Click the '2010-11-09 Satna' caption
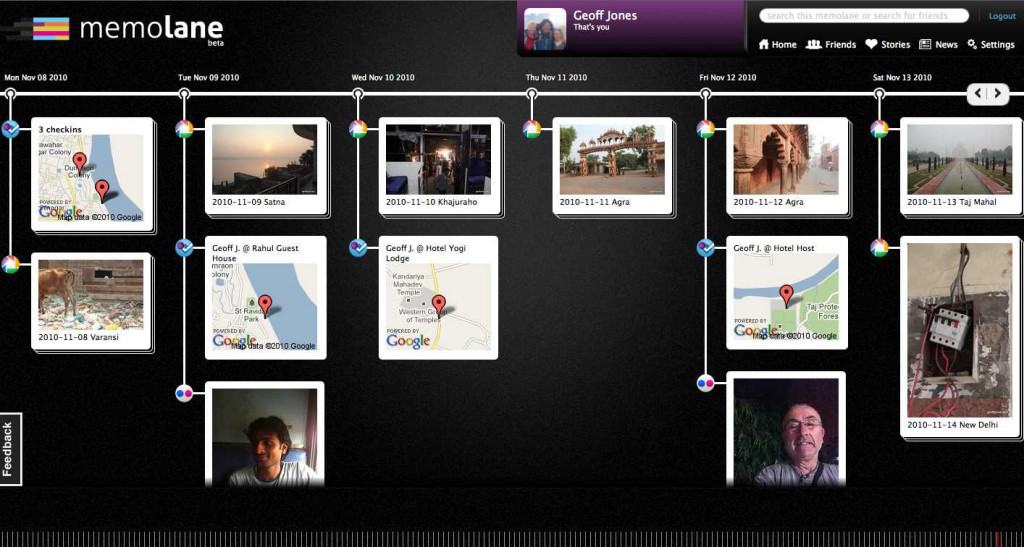This screenshot has height=547, width=1024. click(x=248, y=202)
